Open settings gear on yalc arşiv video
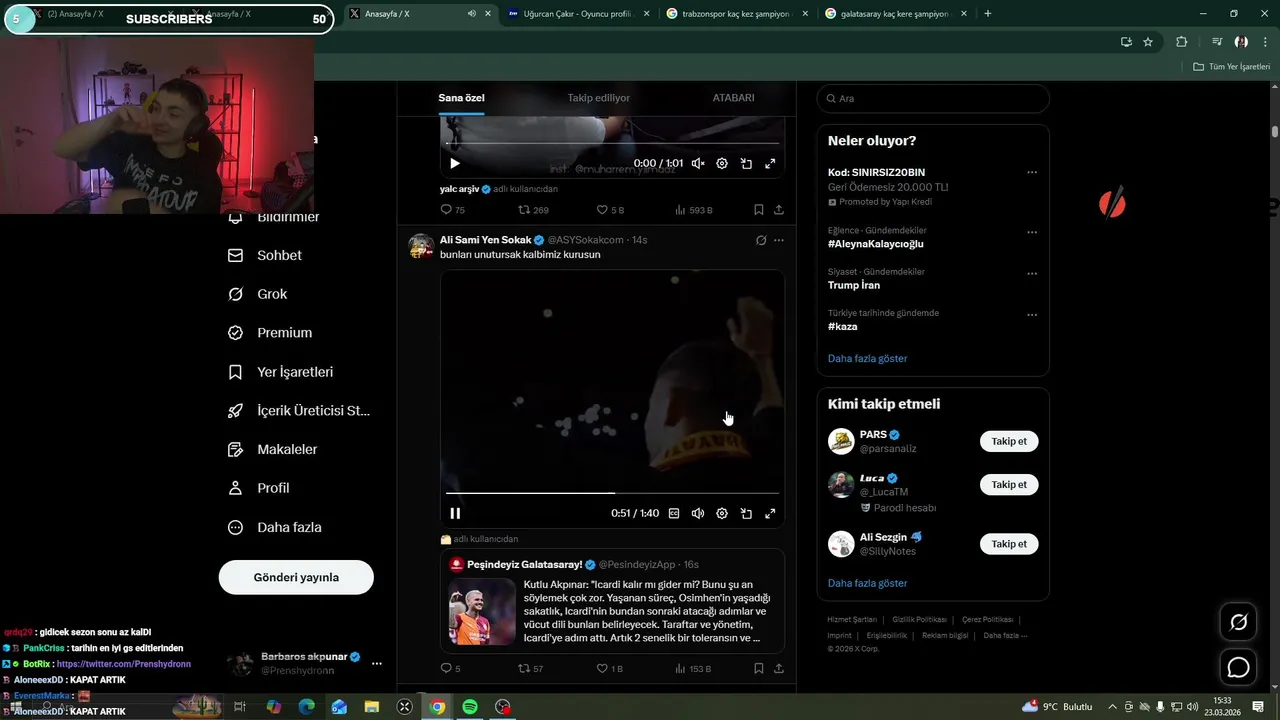Viewport: 1280px width, 720px height. click(x=722, y=164)
